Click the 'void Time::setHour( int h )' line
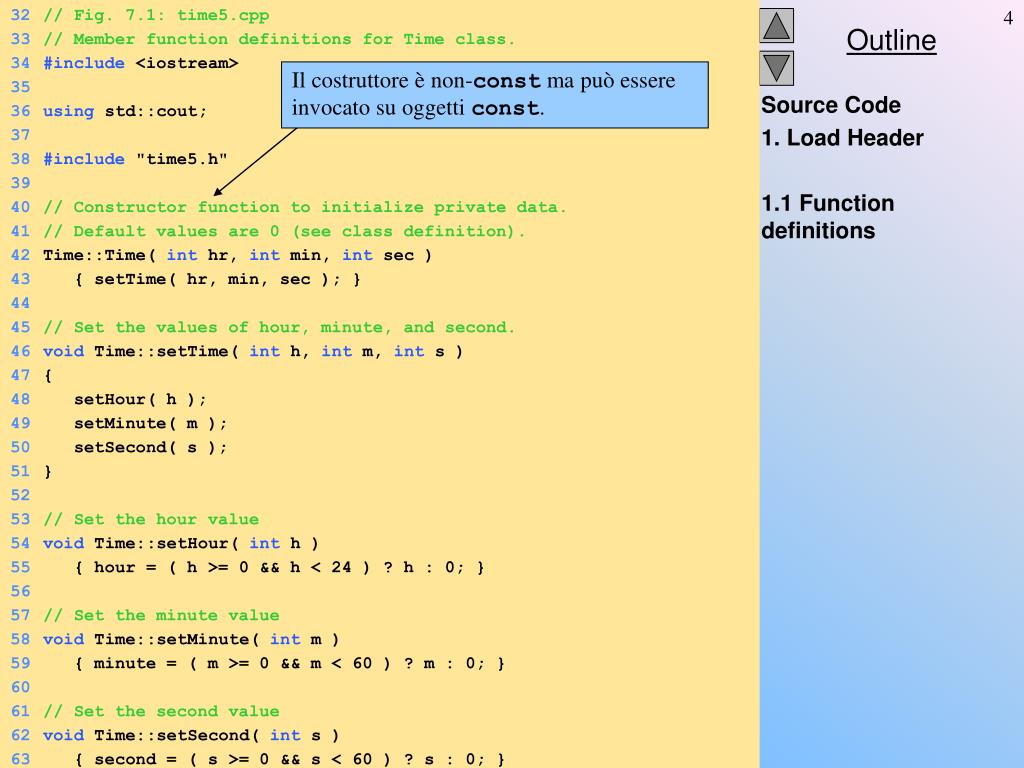The height and width of the screenshot is (768, 1024). click(181, 543)
